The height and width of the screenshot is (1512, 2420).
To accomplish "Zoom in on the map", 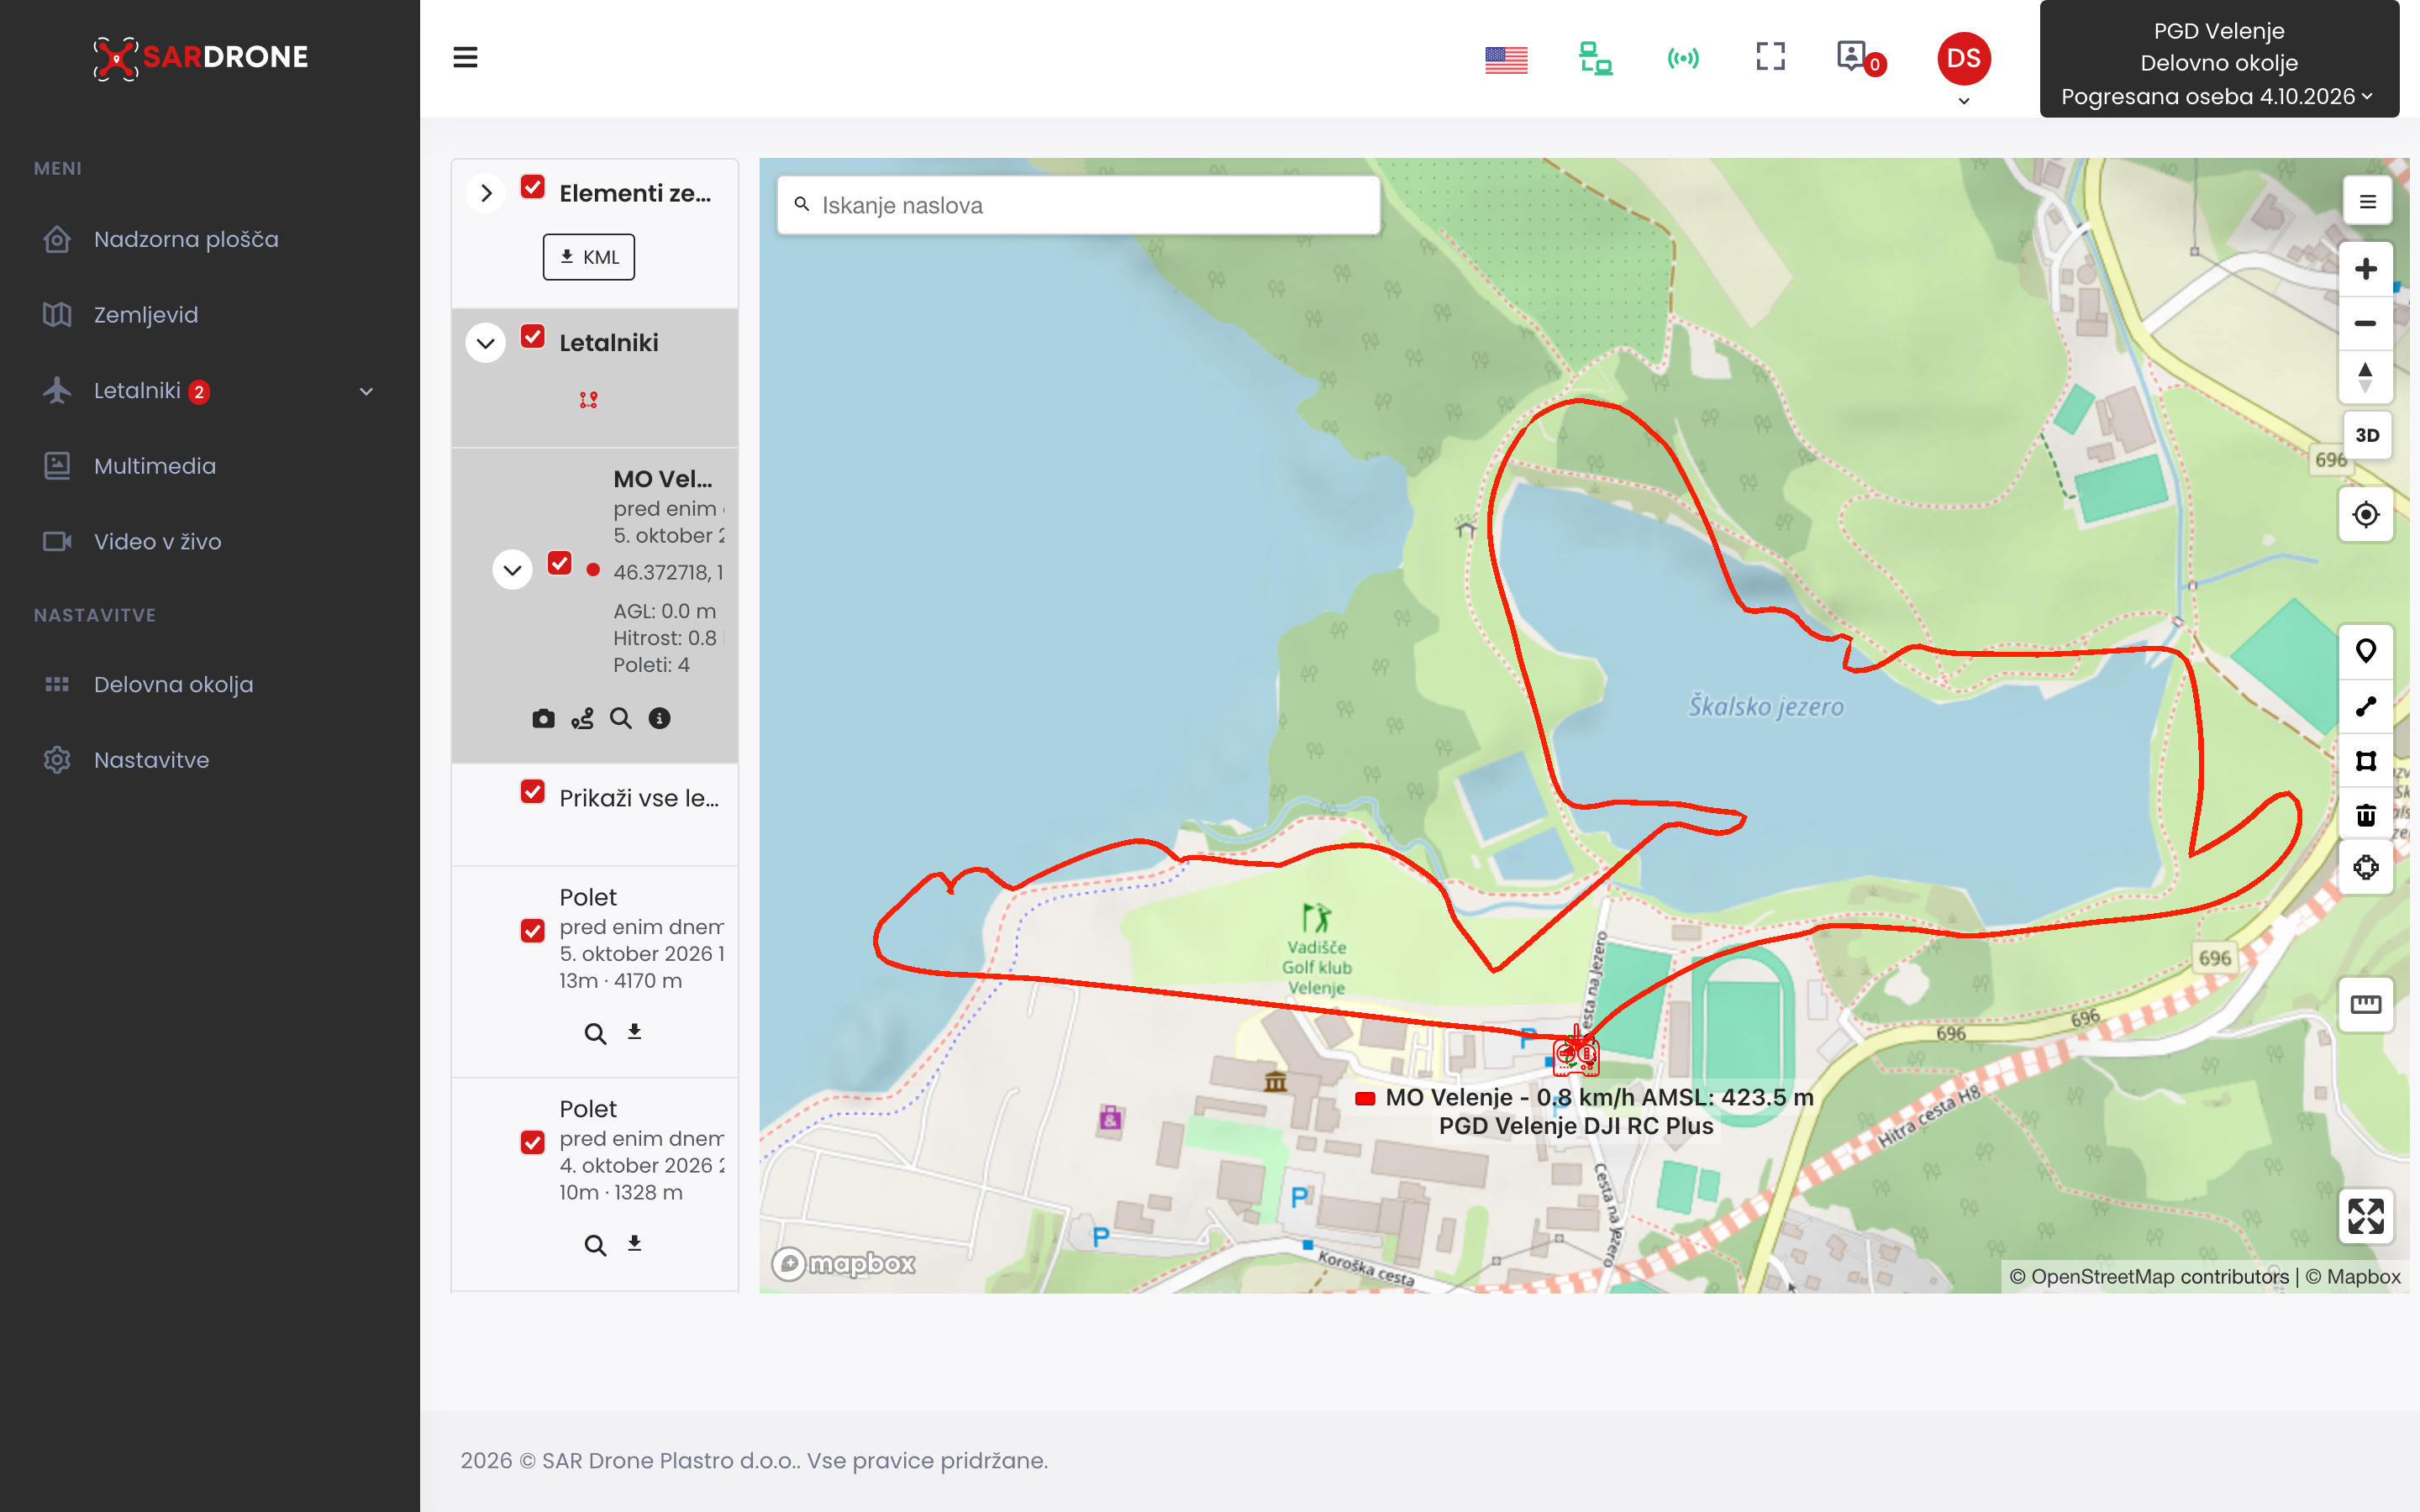I will click(2365, 269).
